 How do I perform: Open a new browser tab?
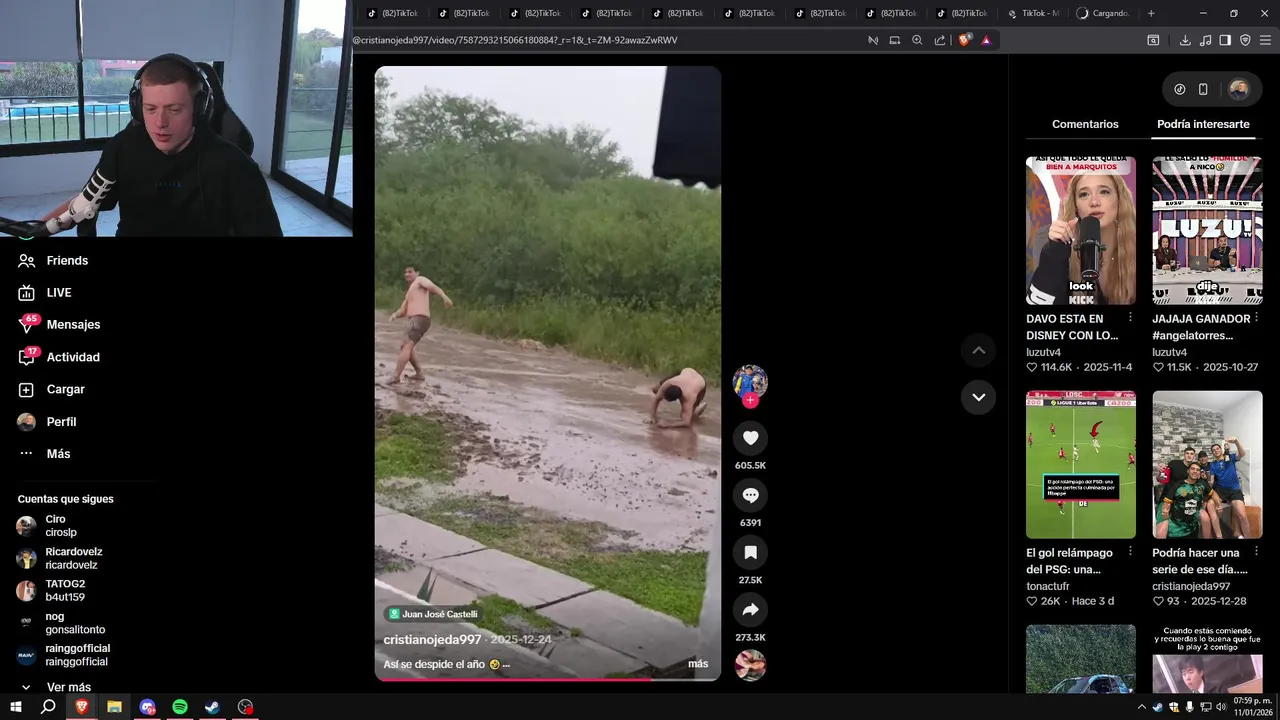click(x=1151, y=13)
